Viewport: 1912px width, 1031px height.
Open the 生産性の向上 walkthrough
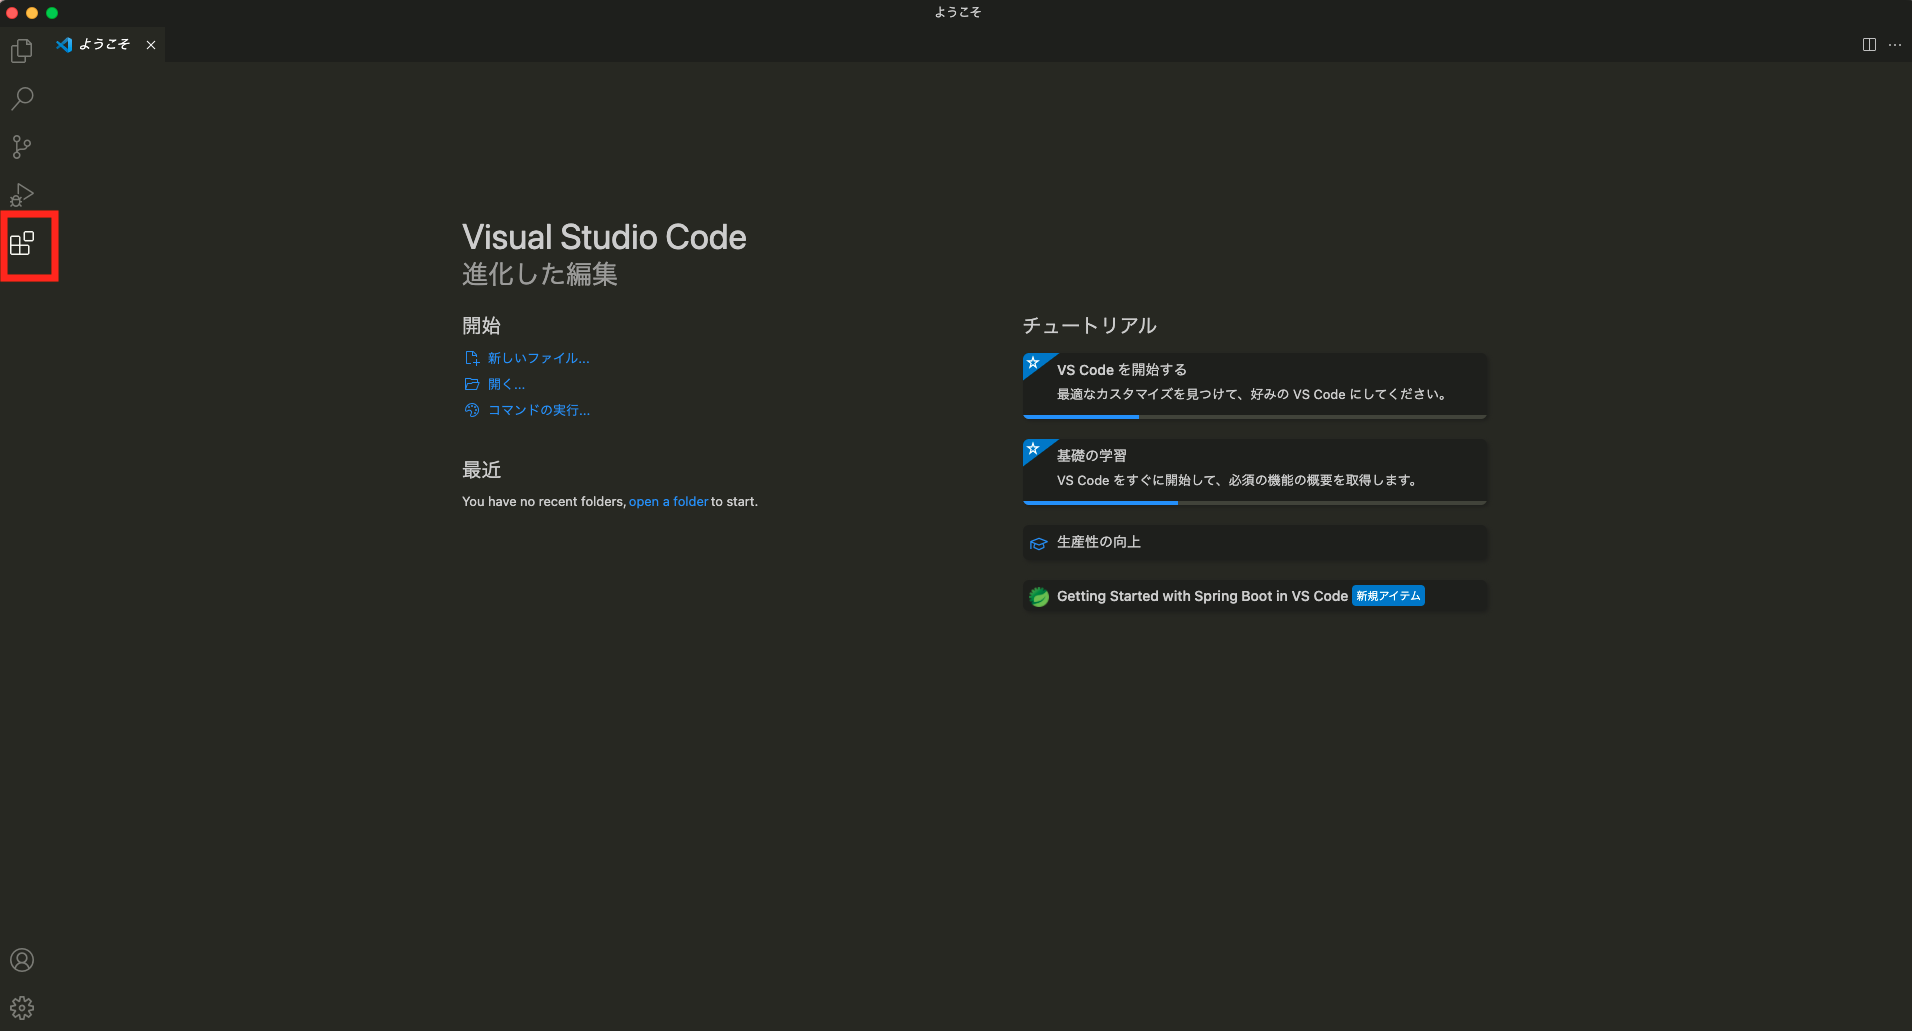tap(1254, 542)
